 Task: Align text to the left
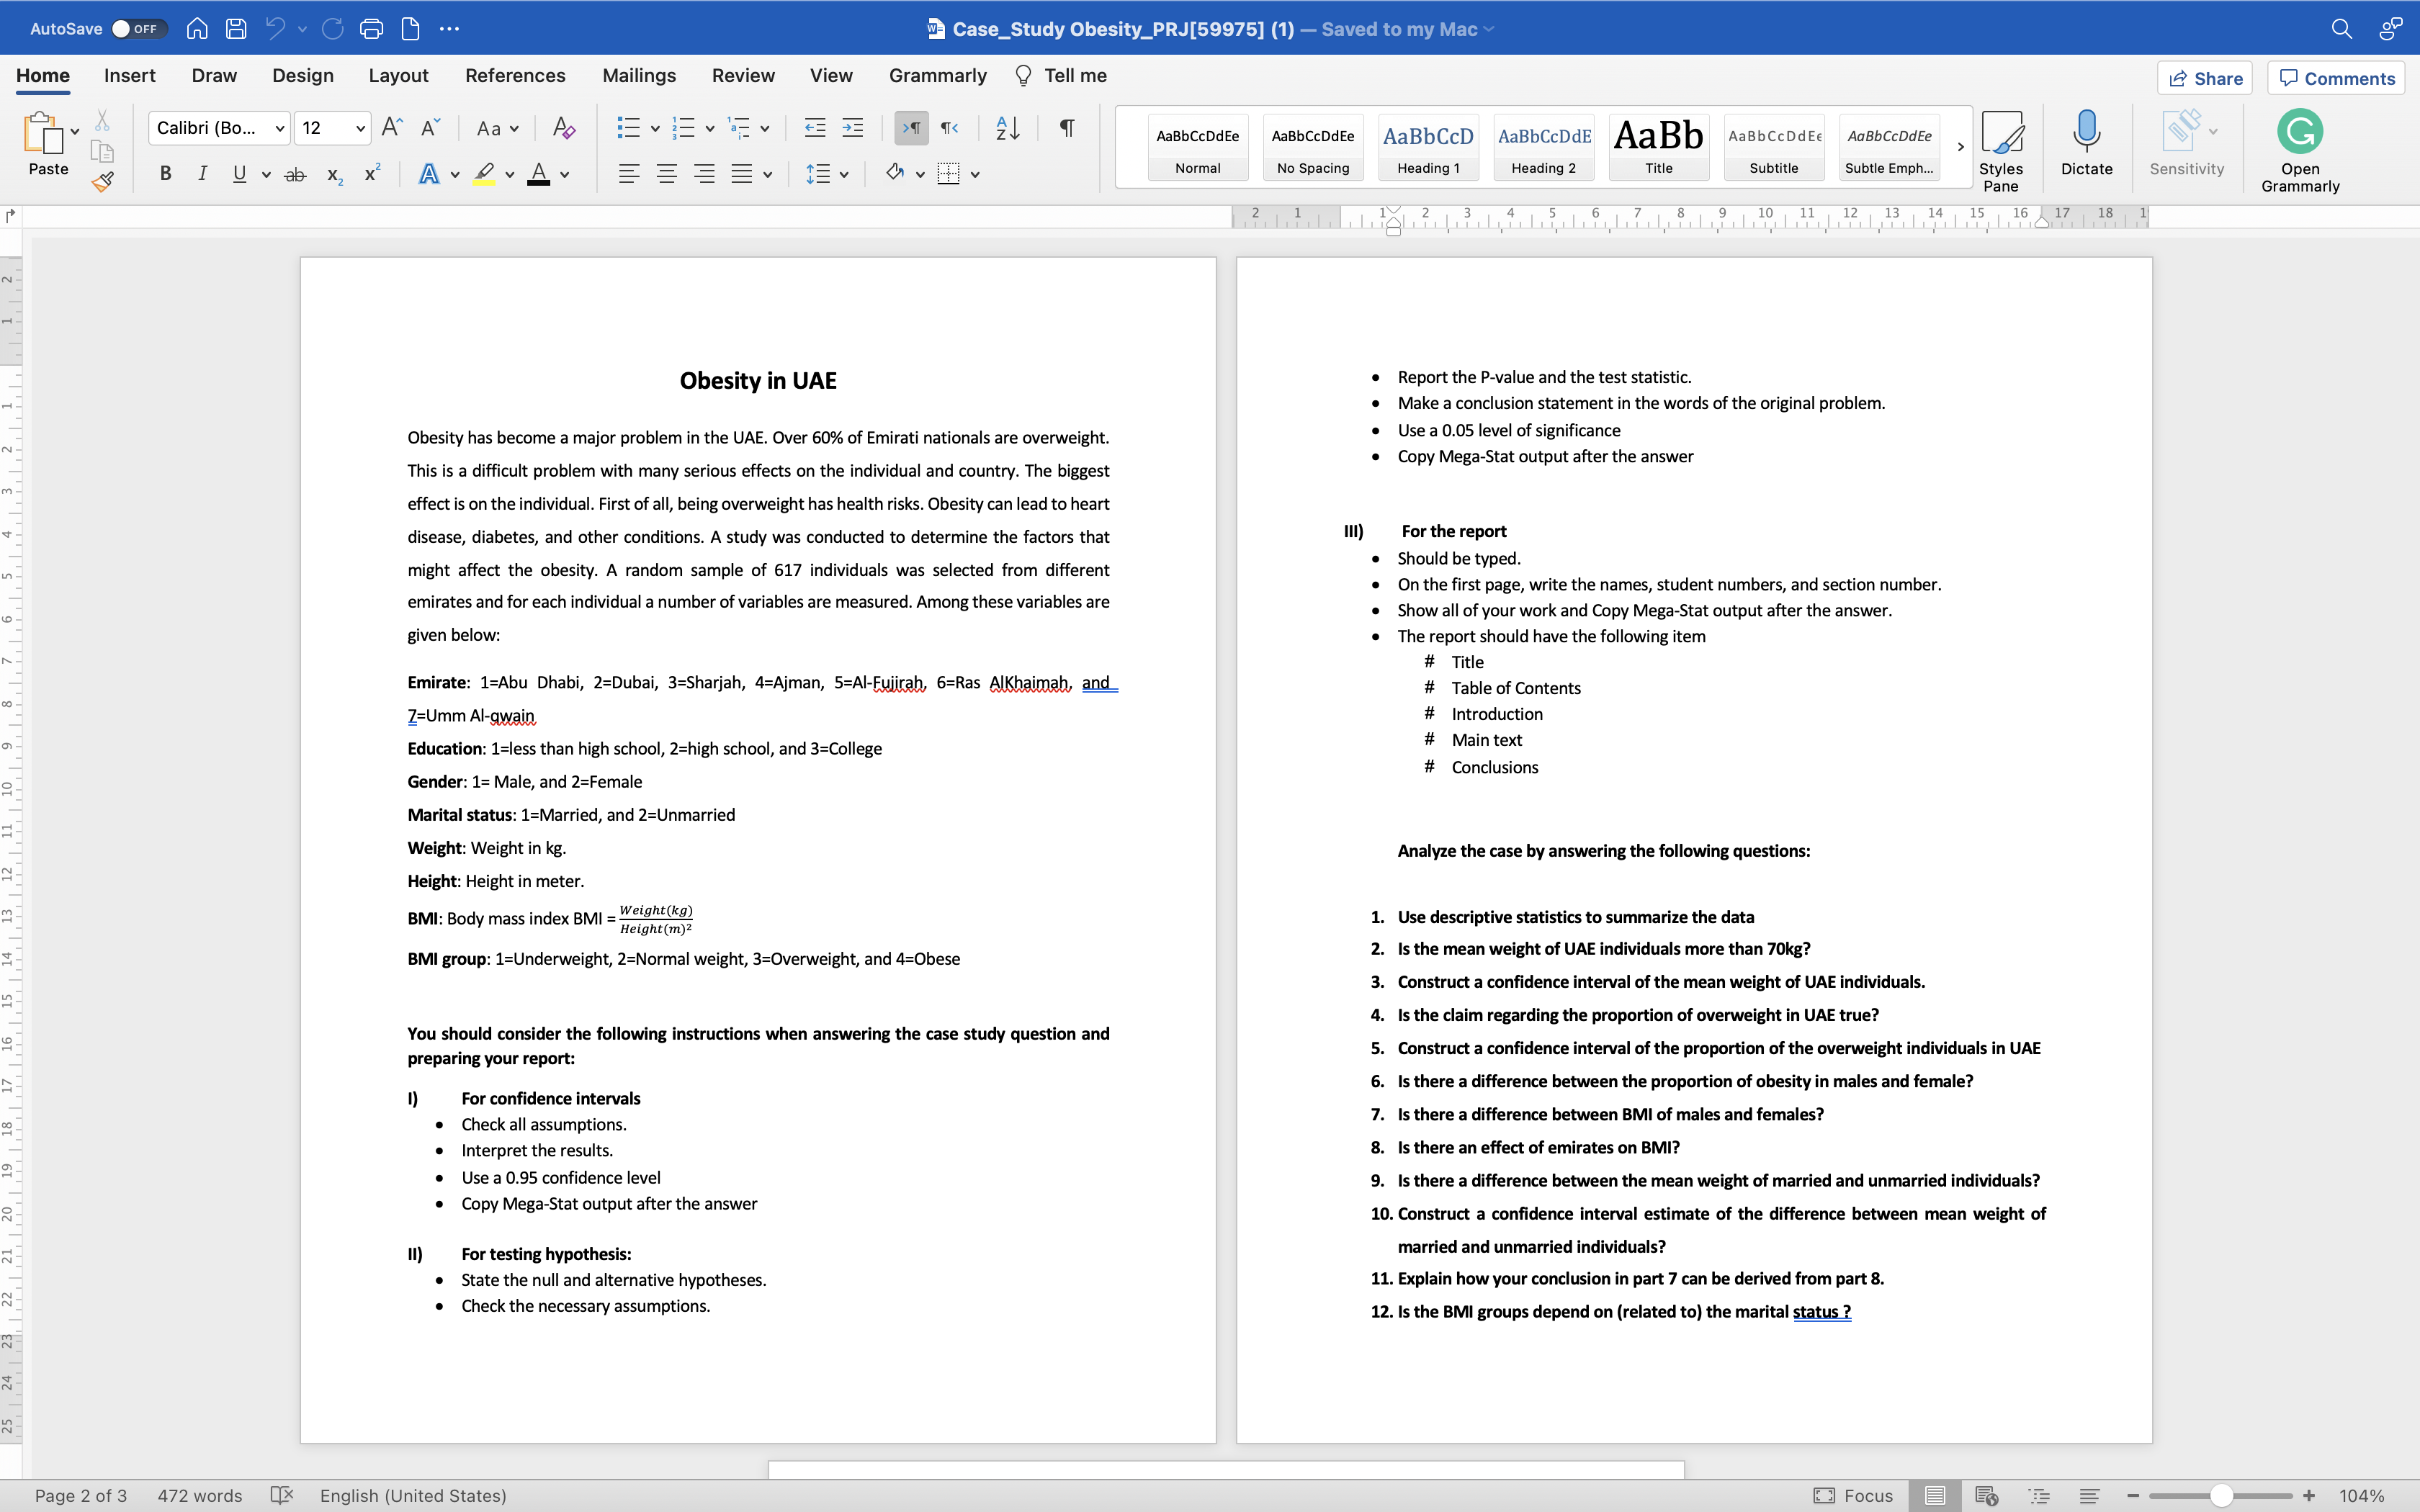629,174
